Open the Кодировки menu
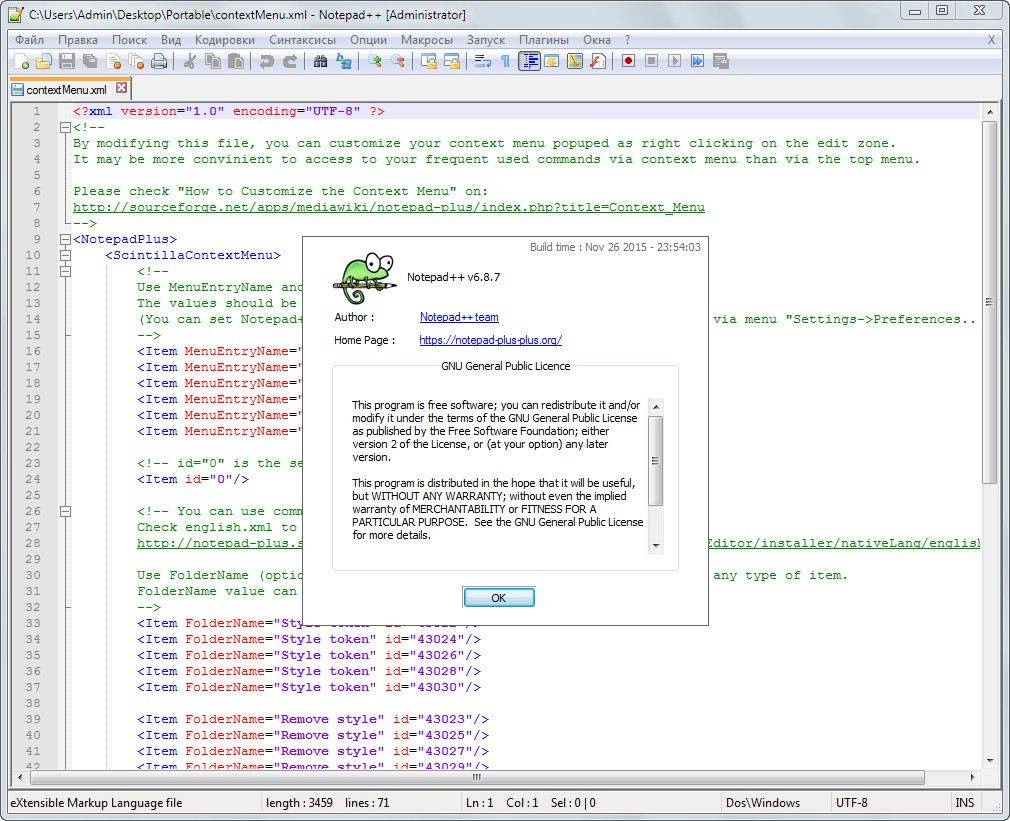Viewport: 1010px width, 821px height. 225,40
